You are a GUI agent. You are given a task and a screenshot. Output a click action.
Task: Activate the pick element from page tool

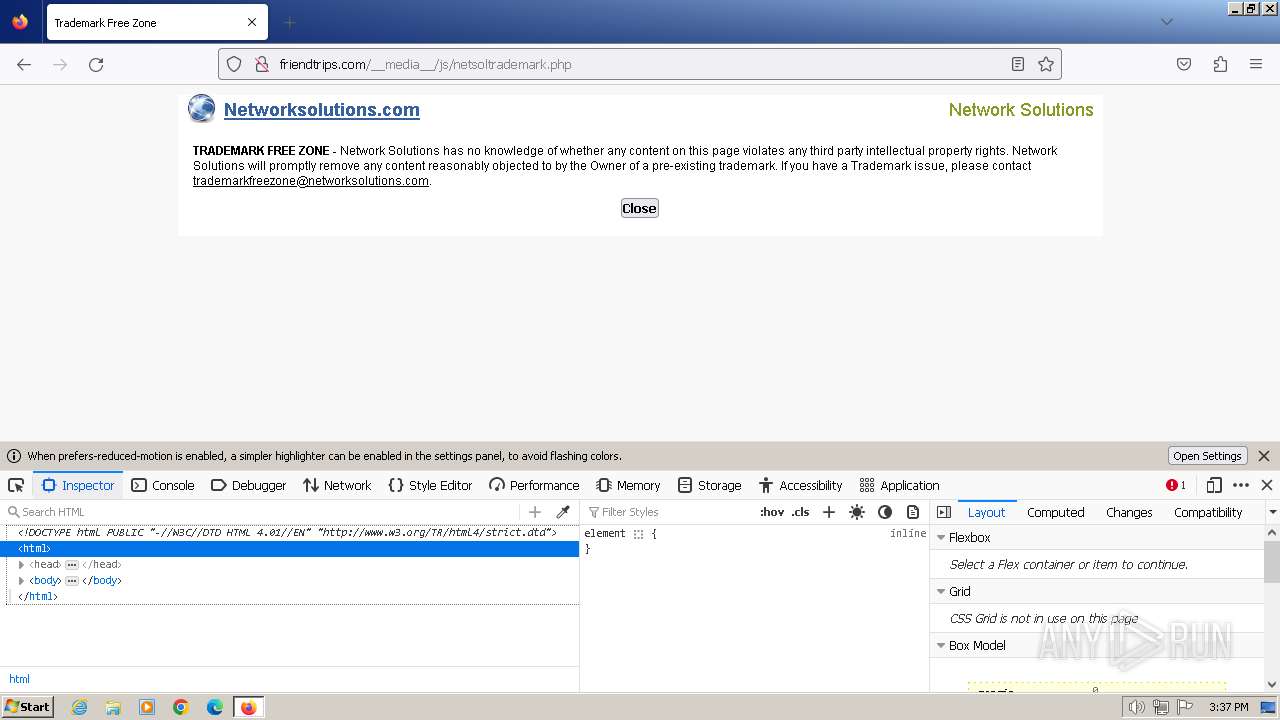point(16,485)
